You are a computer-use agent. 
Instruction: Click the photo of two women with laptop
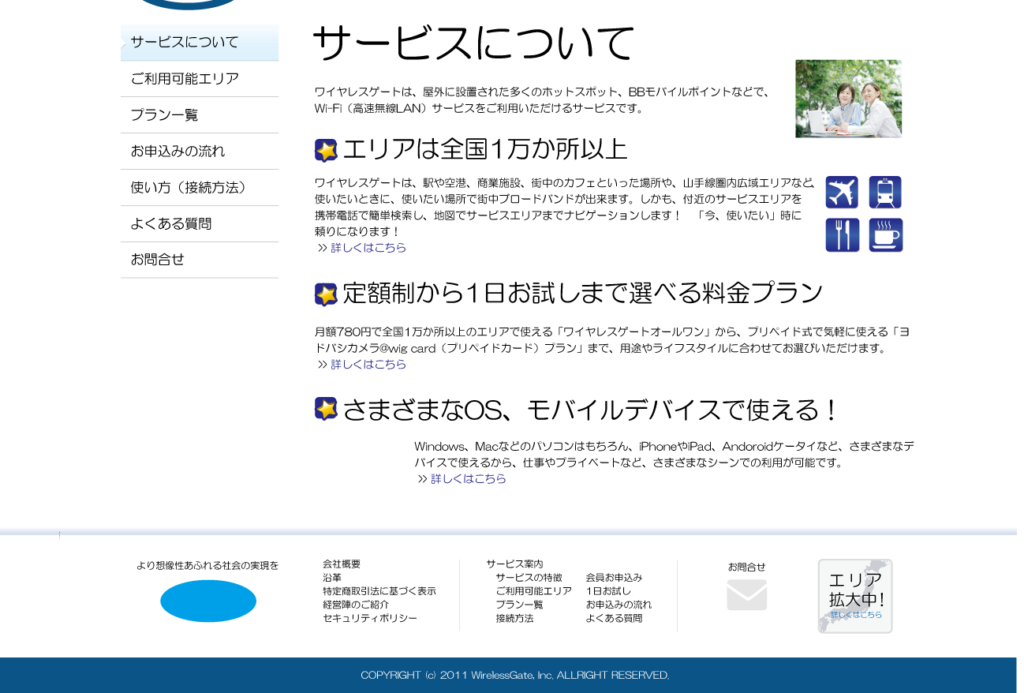click(x=848, y=98)
